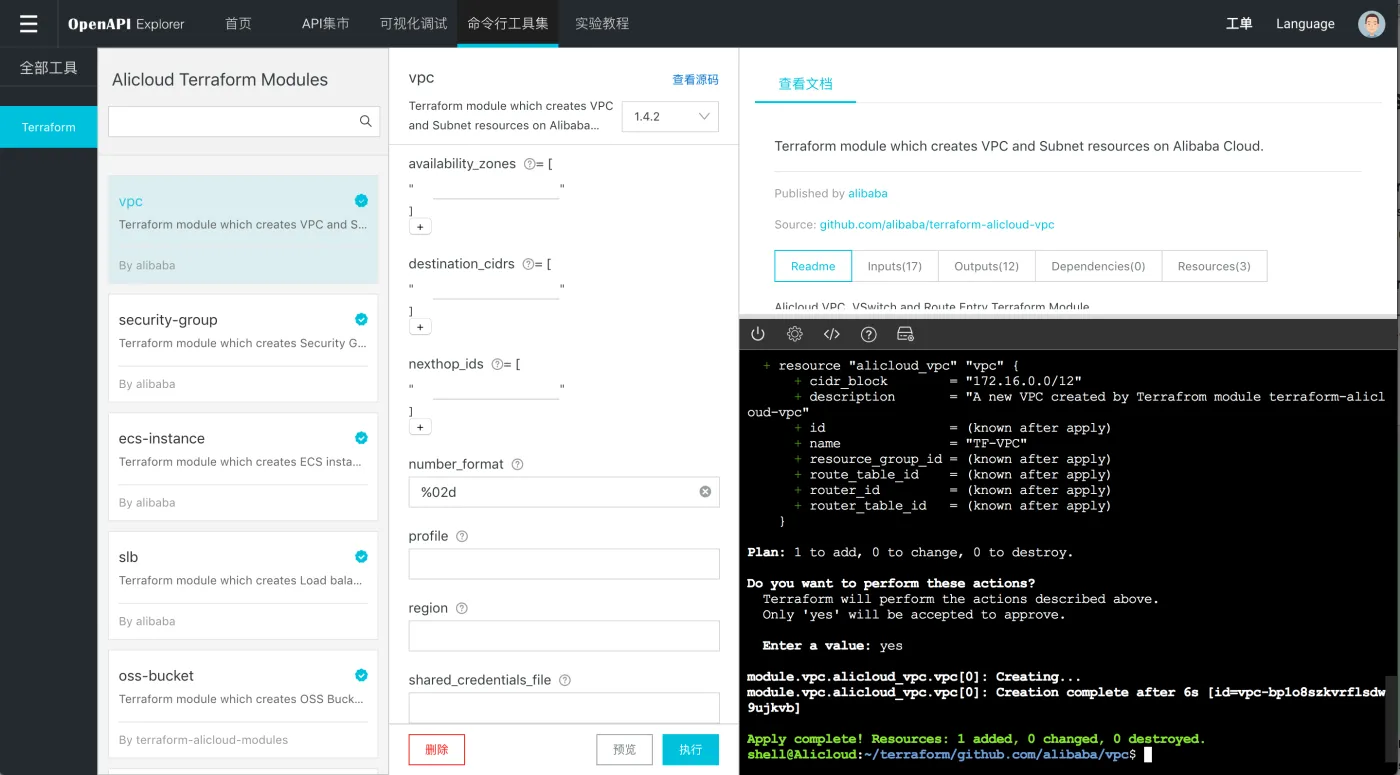Open the user avatar profile
This screenshot has height=775, width=1400.
tap(1371, 24)
